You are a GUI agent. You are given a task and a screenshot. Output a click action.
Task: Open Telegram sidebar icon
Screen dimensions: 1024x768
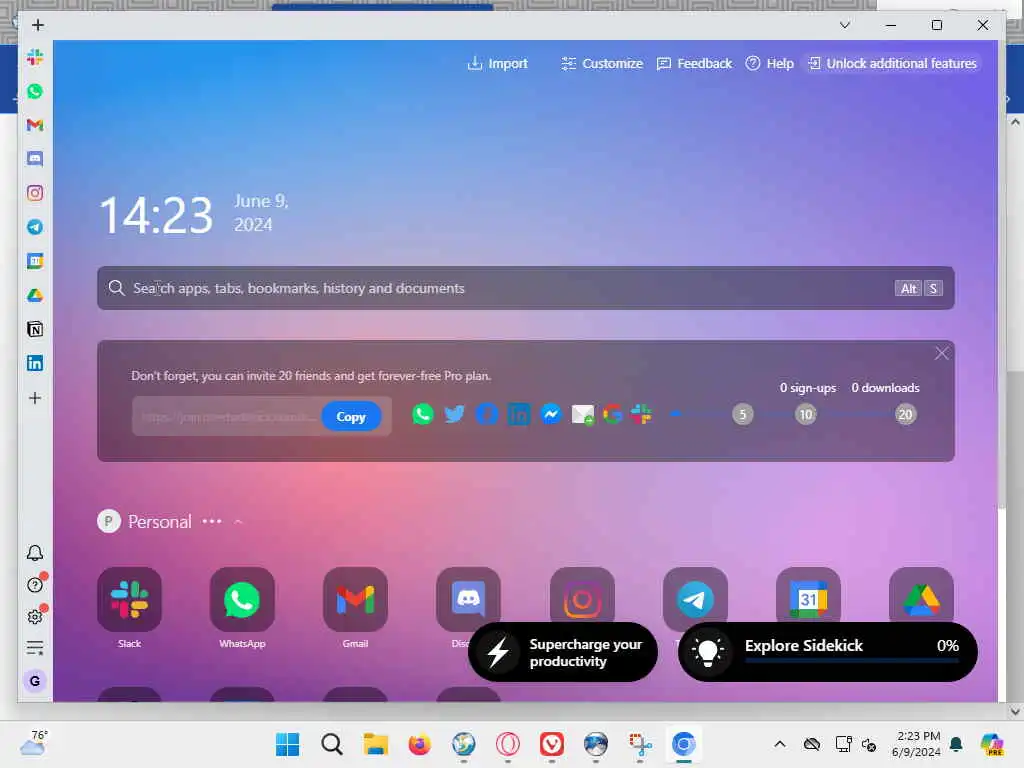(x=35, y=227)
